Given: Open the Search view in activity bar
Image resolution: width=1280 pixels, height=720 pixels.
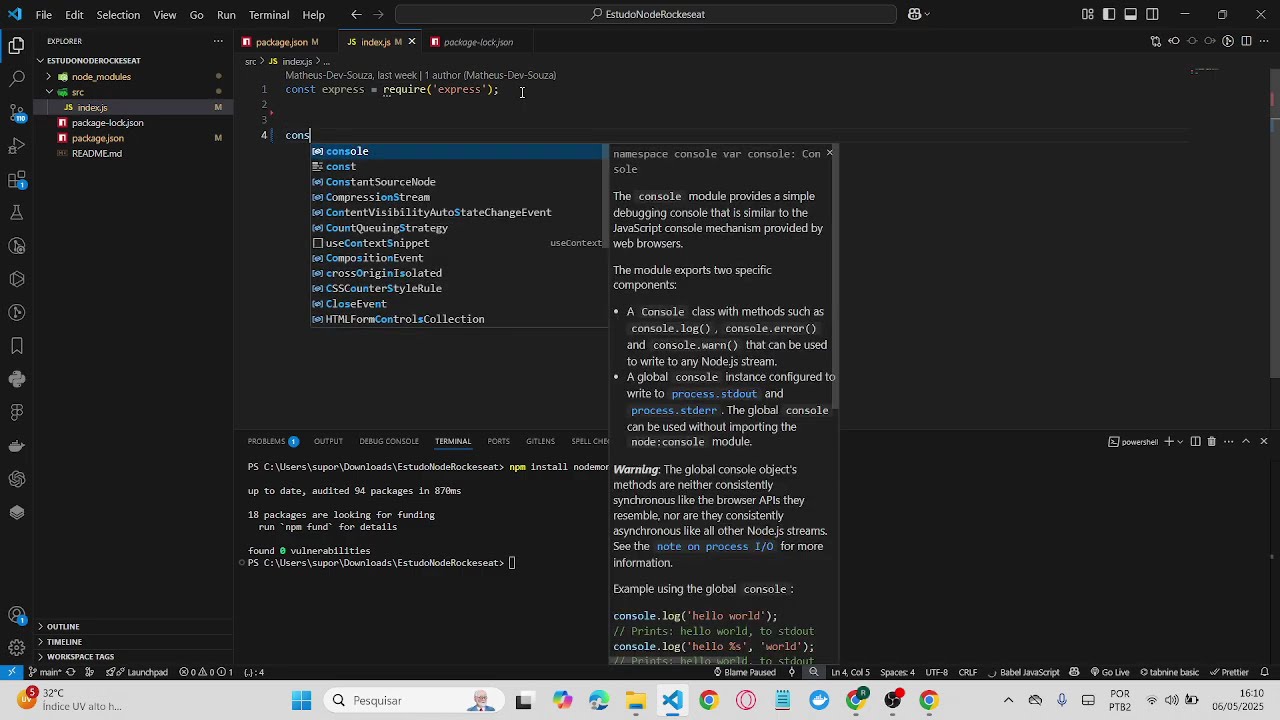Looking at the screenshot, I should [x=16, y=78].
